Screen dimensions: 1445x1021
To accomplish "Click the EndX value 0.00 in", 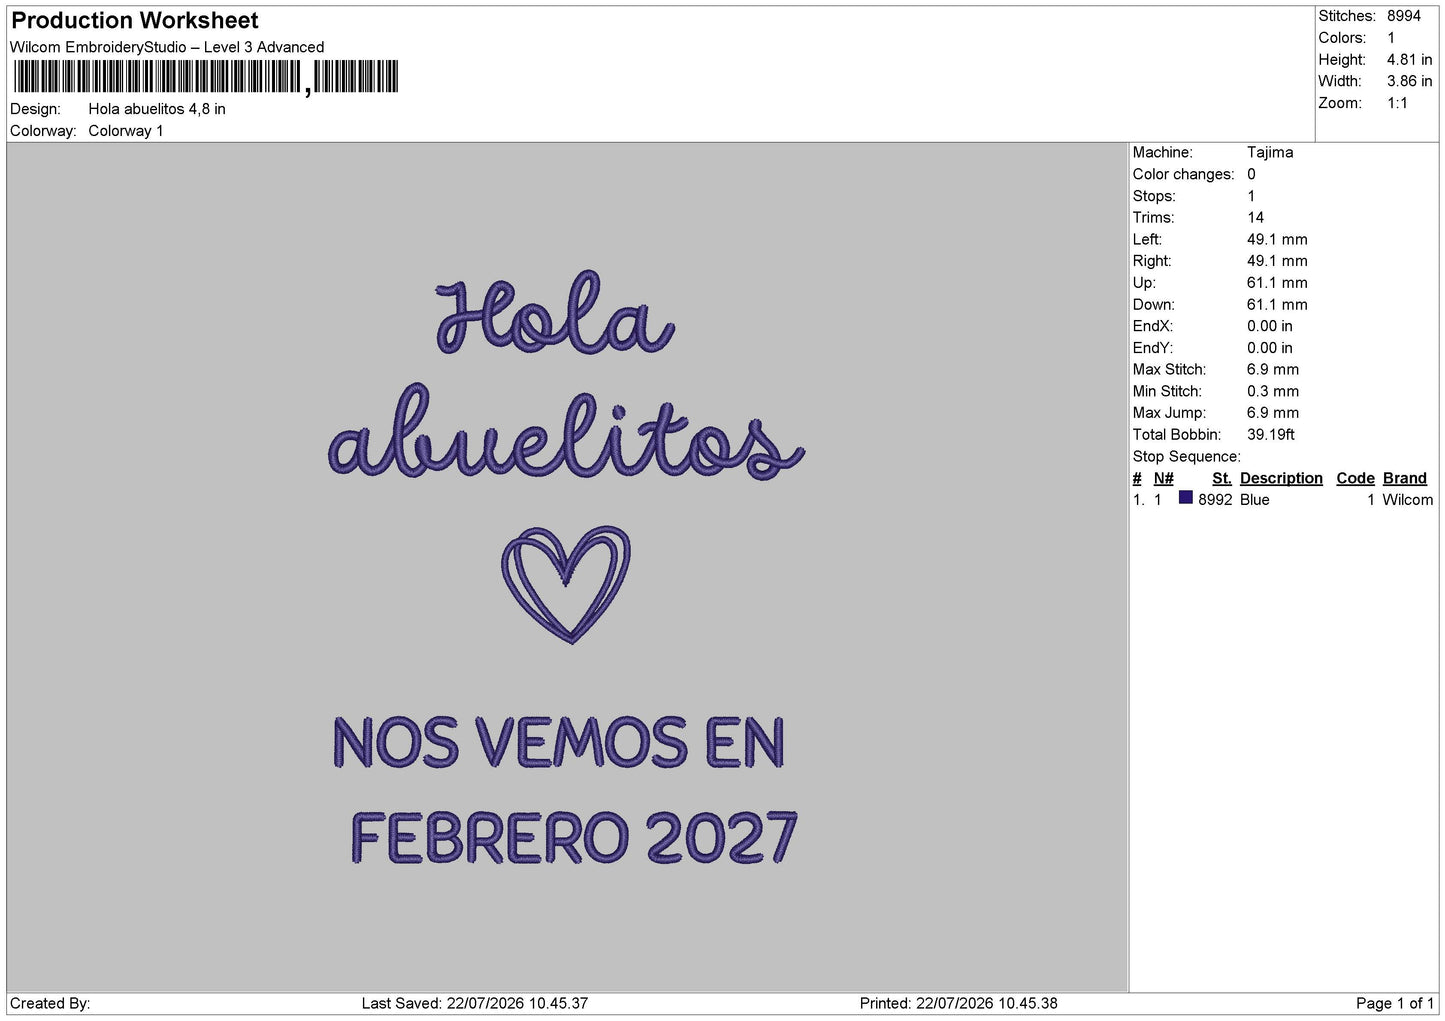I will pyautogui.click(x=1270, y=326).
